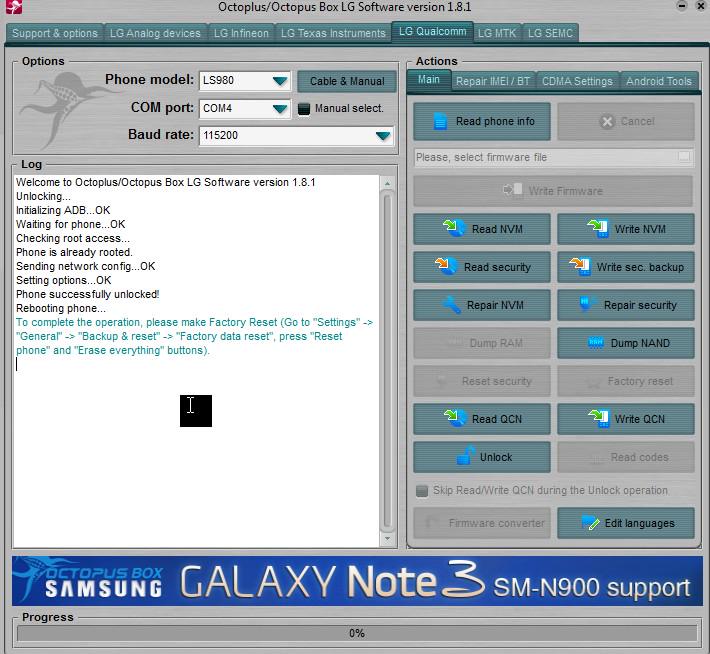Click the Read NVM arrow icon

(x=454, y=228)
